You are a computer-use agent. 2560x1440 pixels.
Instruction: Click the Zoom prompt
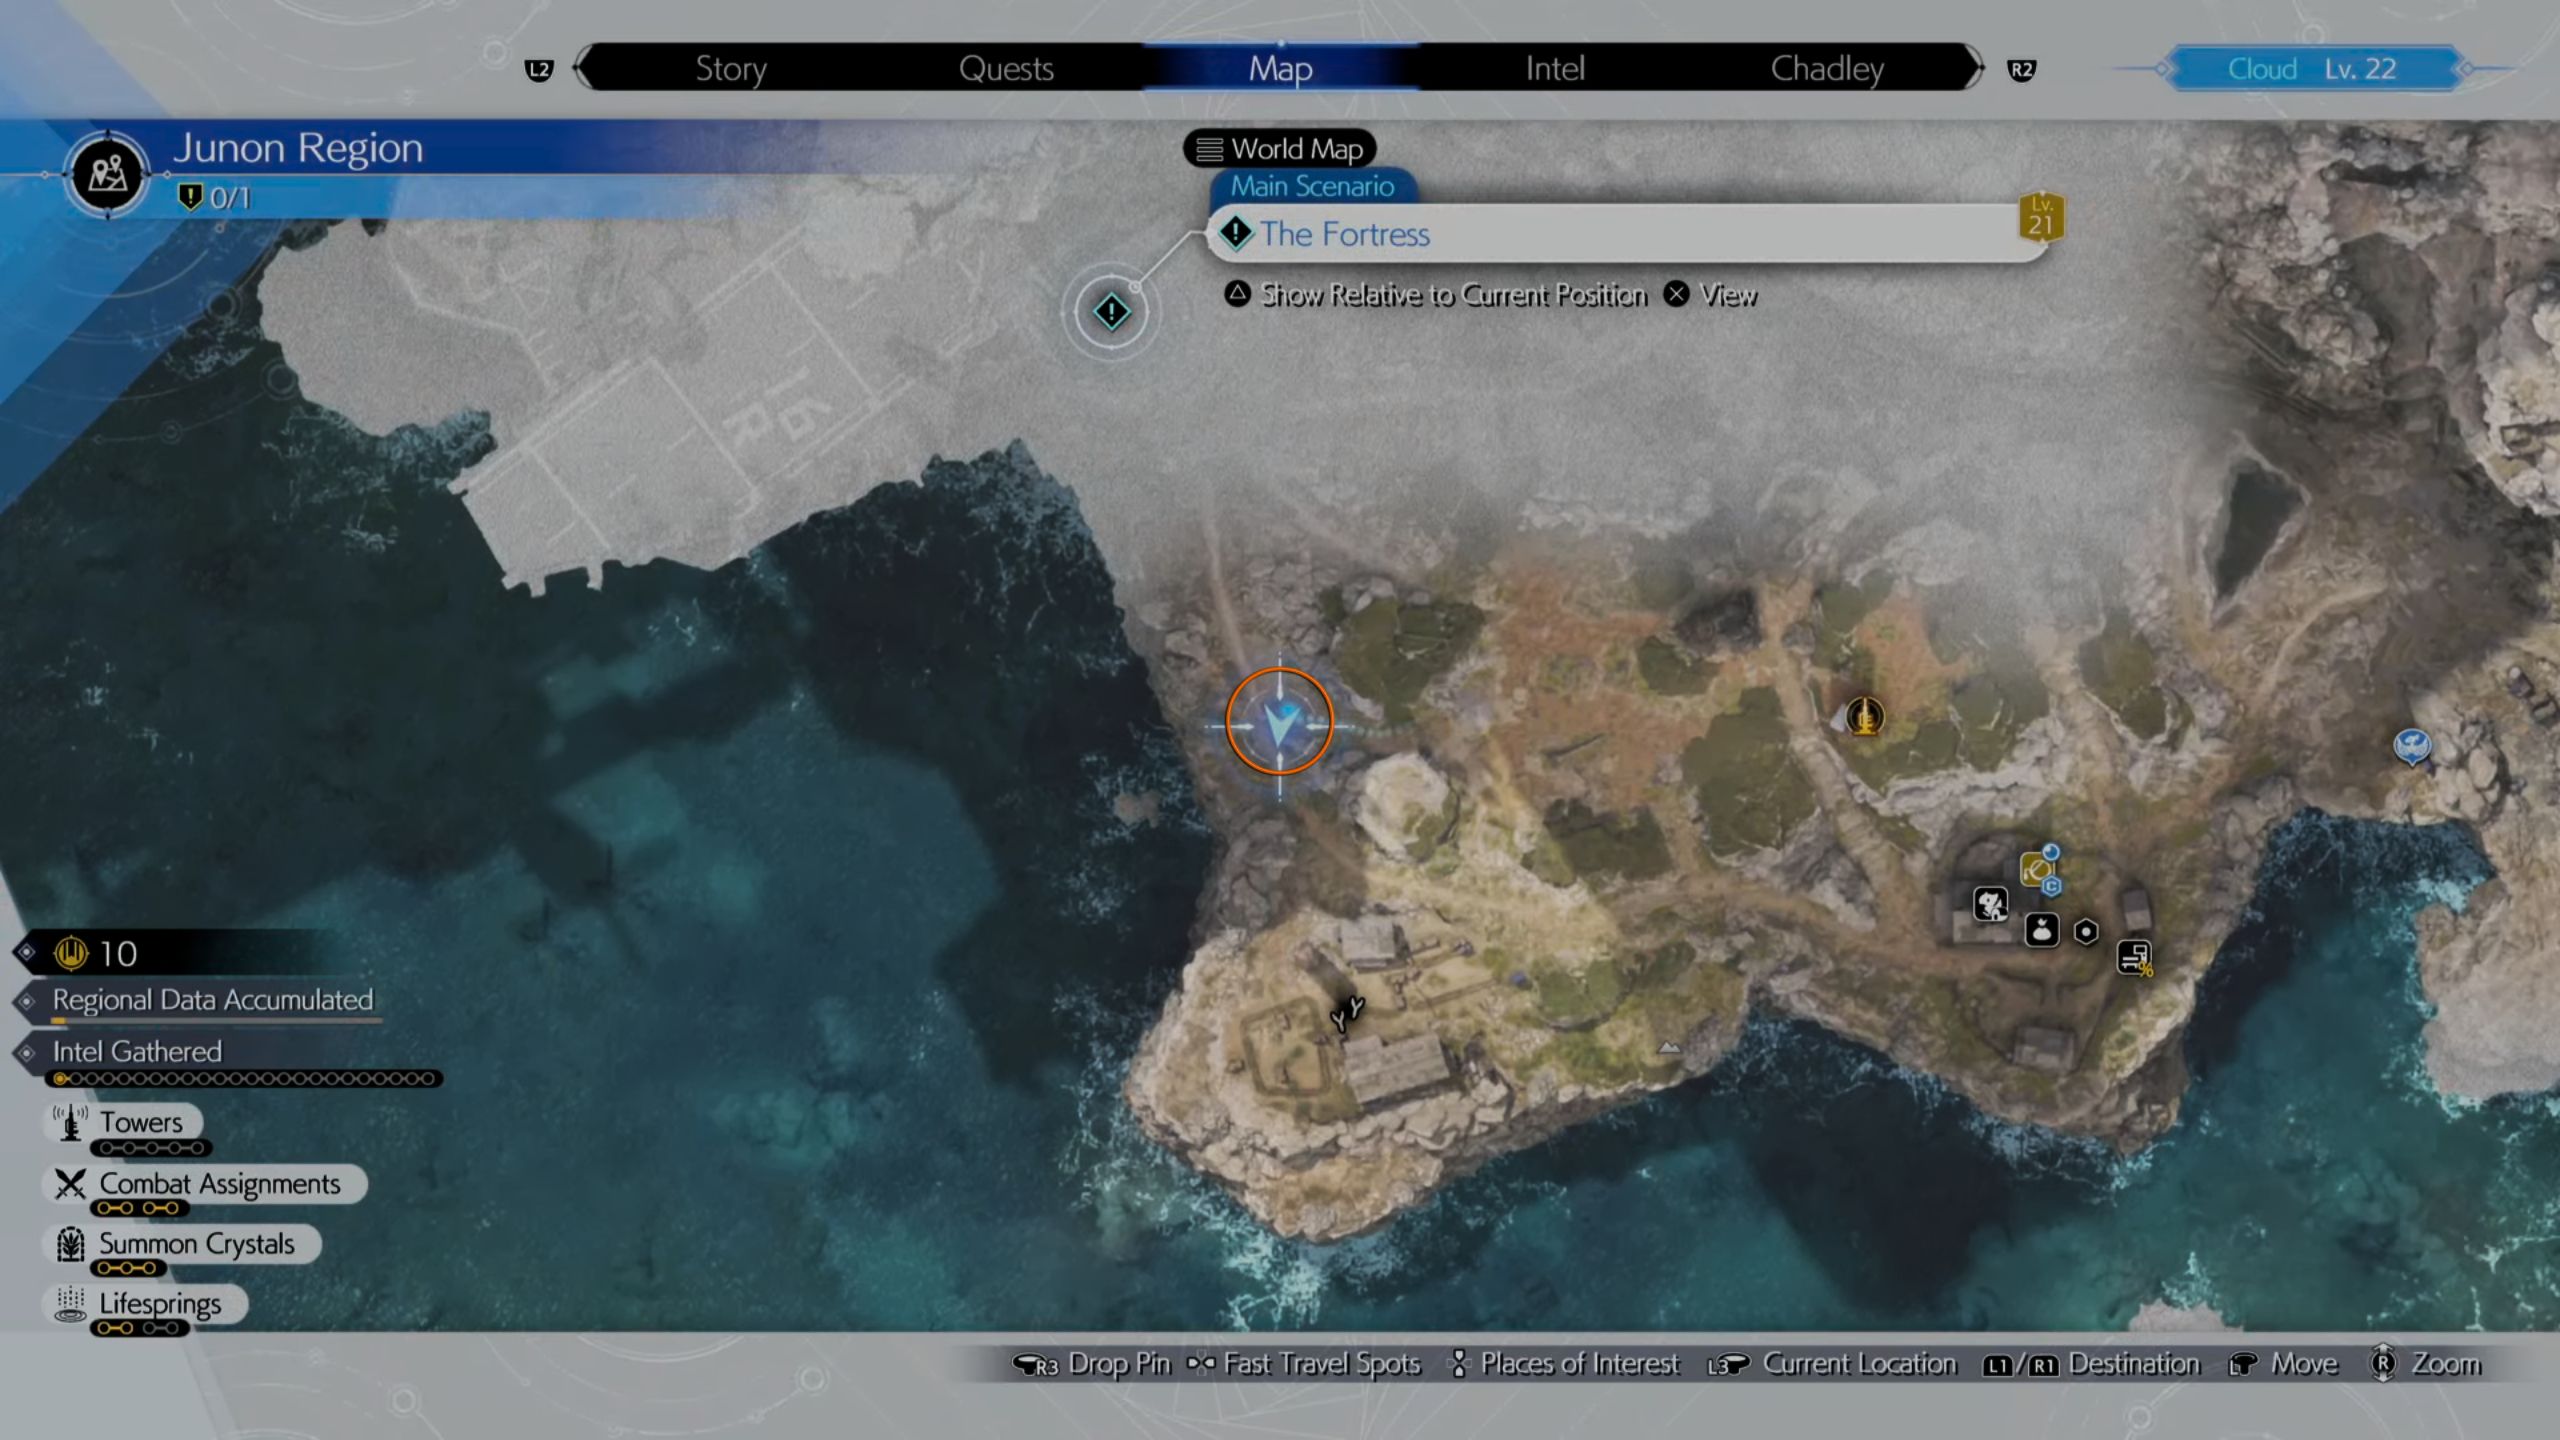coord(2427,1364)
